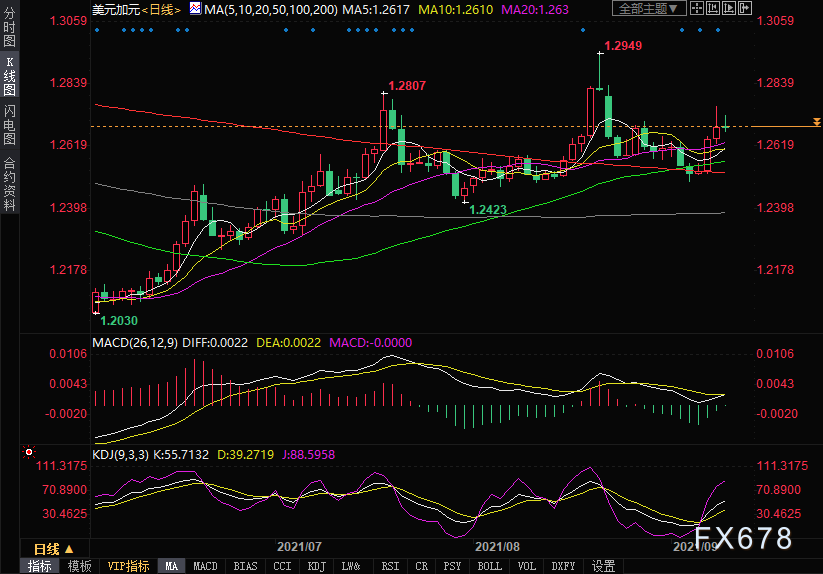Open the 分时图 intraday chart view
The height and width of the screenshot is (574, 823).
coord(9,26)
